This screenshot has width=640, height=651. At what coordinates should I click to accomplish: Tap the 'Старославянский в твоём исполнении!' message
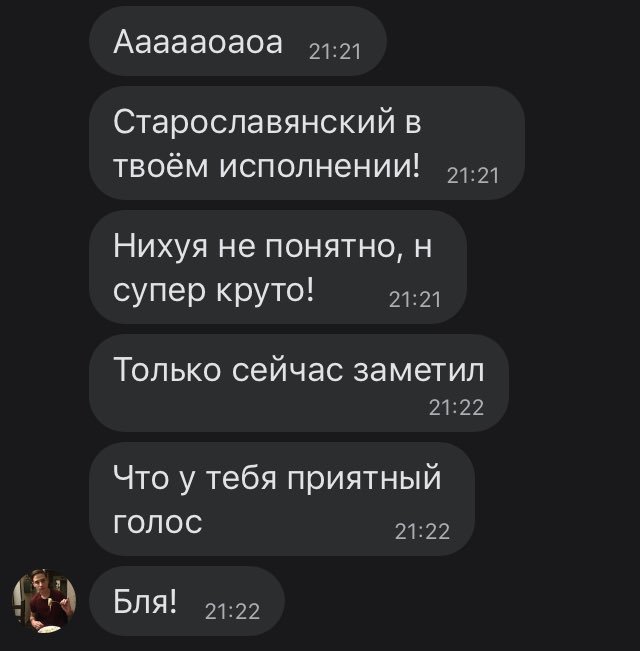click(x=307, y=143)
